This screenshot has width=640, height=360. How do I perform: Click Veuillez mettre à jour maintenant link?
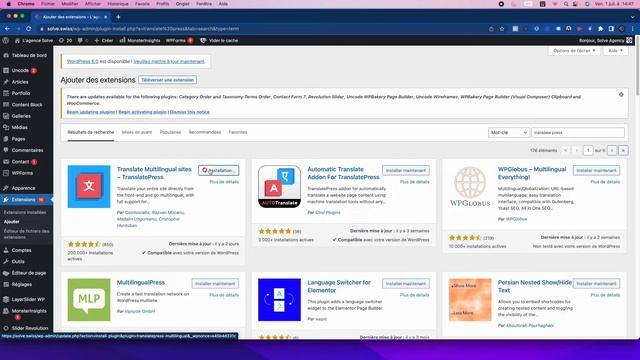click(169, 61)
